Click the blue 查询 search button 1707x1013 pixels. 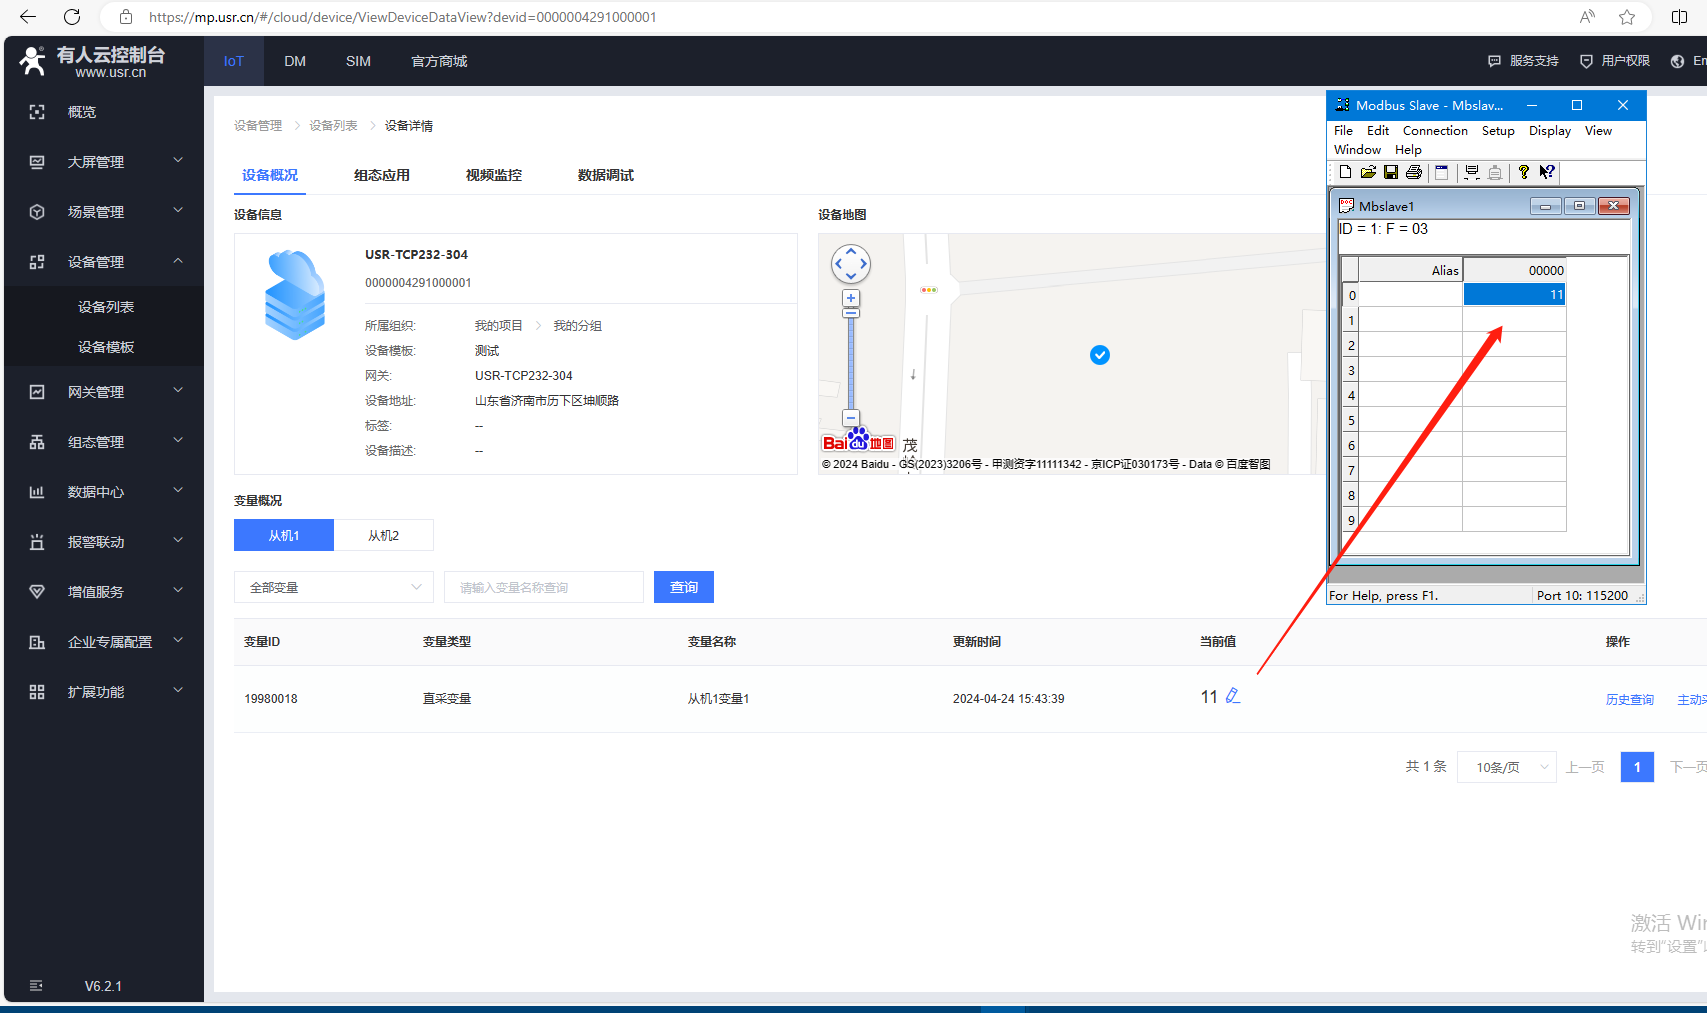pyautogui.click(x=684, y=587)
